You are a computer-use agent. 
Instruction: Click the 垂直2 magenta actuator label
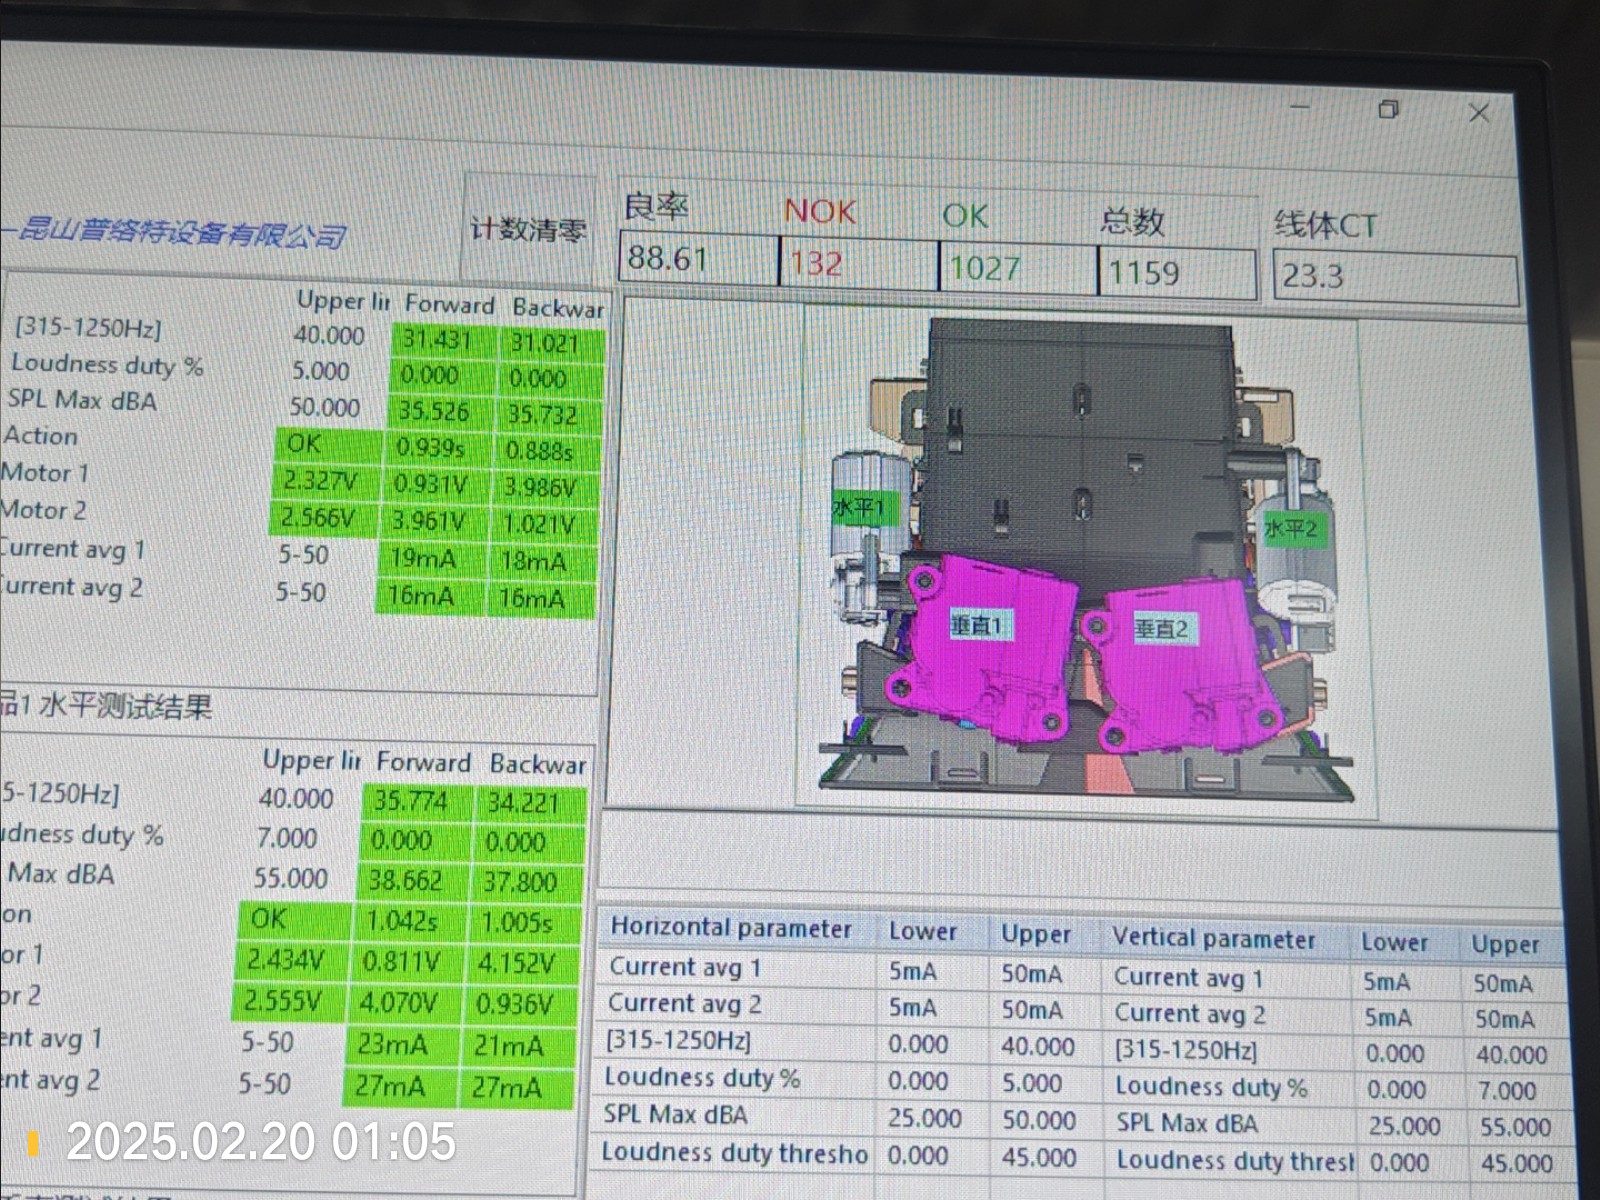point(1161,629)
